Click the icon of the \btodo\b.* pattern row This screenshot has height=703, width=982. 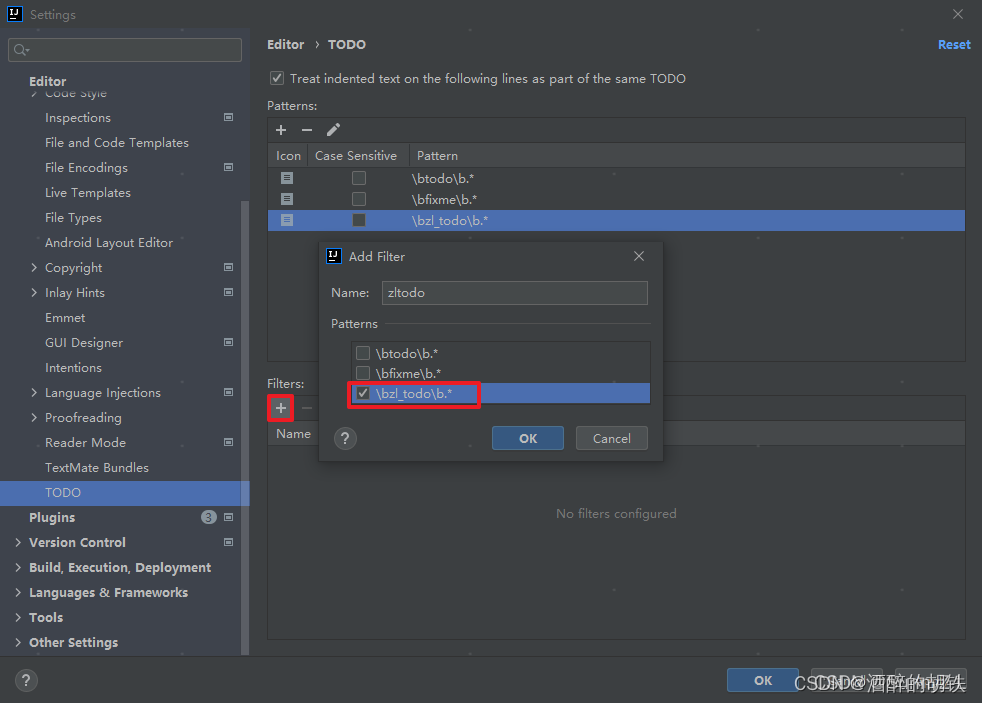[287, 178]
